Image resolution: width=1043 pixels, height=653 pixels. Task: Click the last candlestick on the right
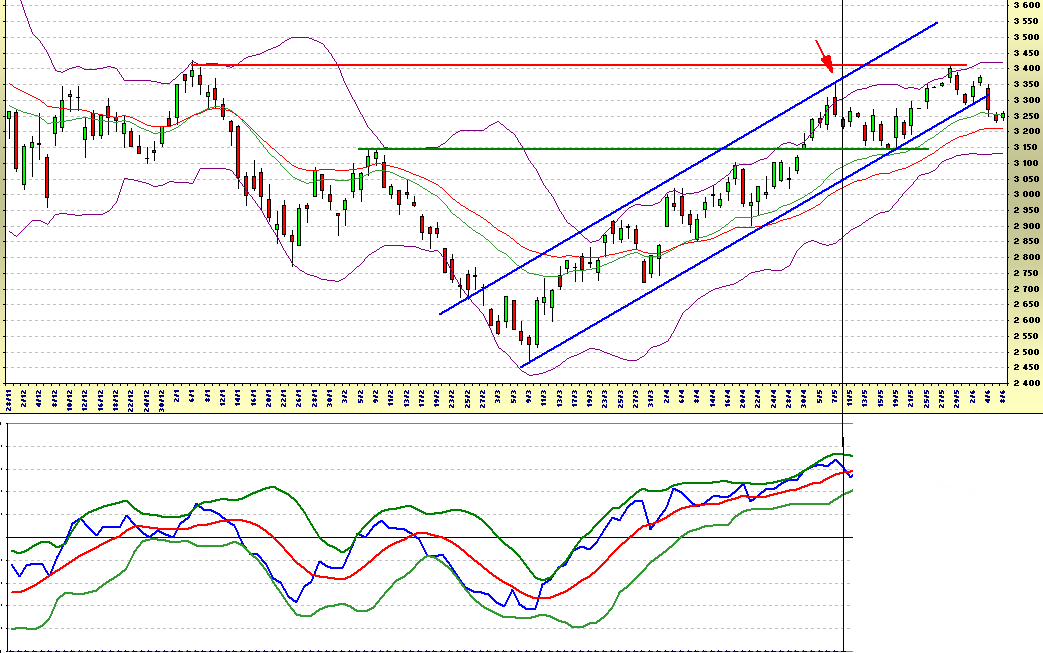1003,116
